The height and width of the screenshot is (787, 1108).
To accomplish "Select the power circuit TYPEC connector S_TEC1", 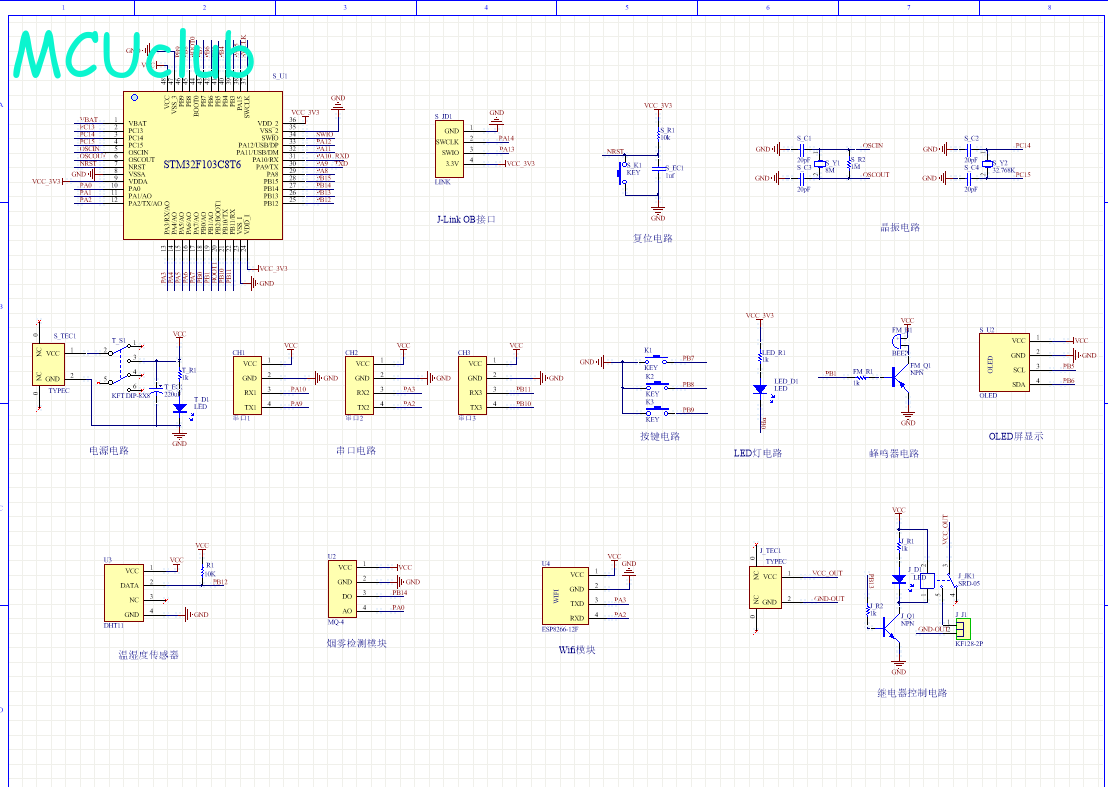I will point(49,366).
